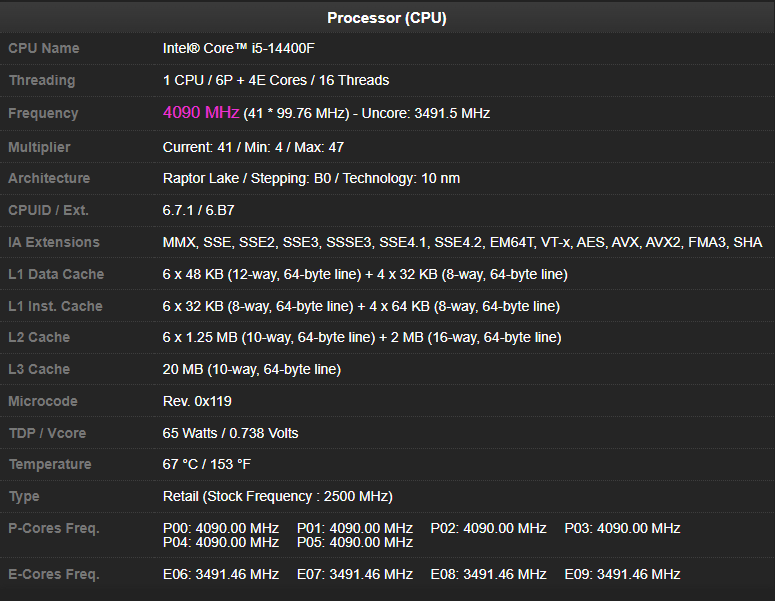775x601 pixels.
Task: Click the Threading row label
Action: [42, 80]
